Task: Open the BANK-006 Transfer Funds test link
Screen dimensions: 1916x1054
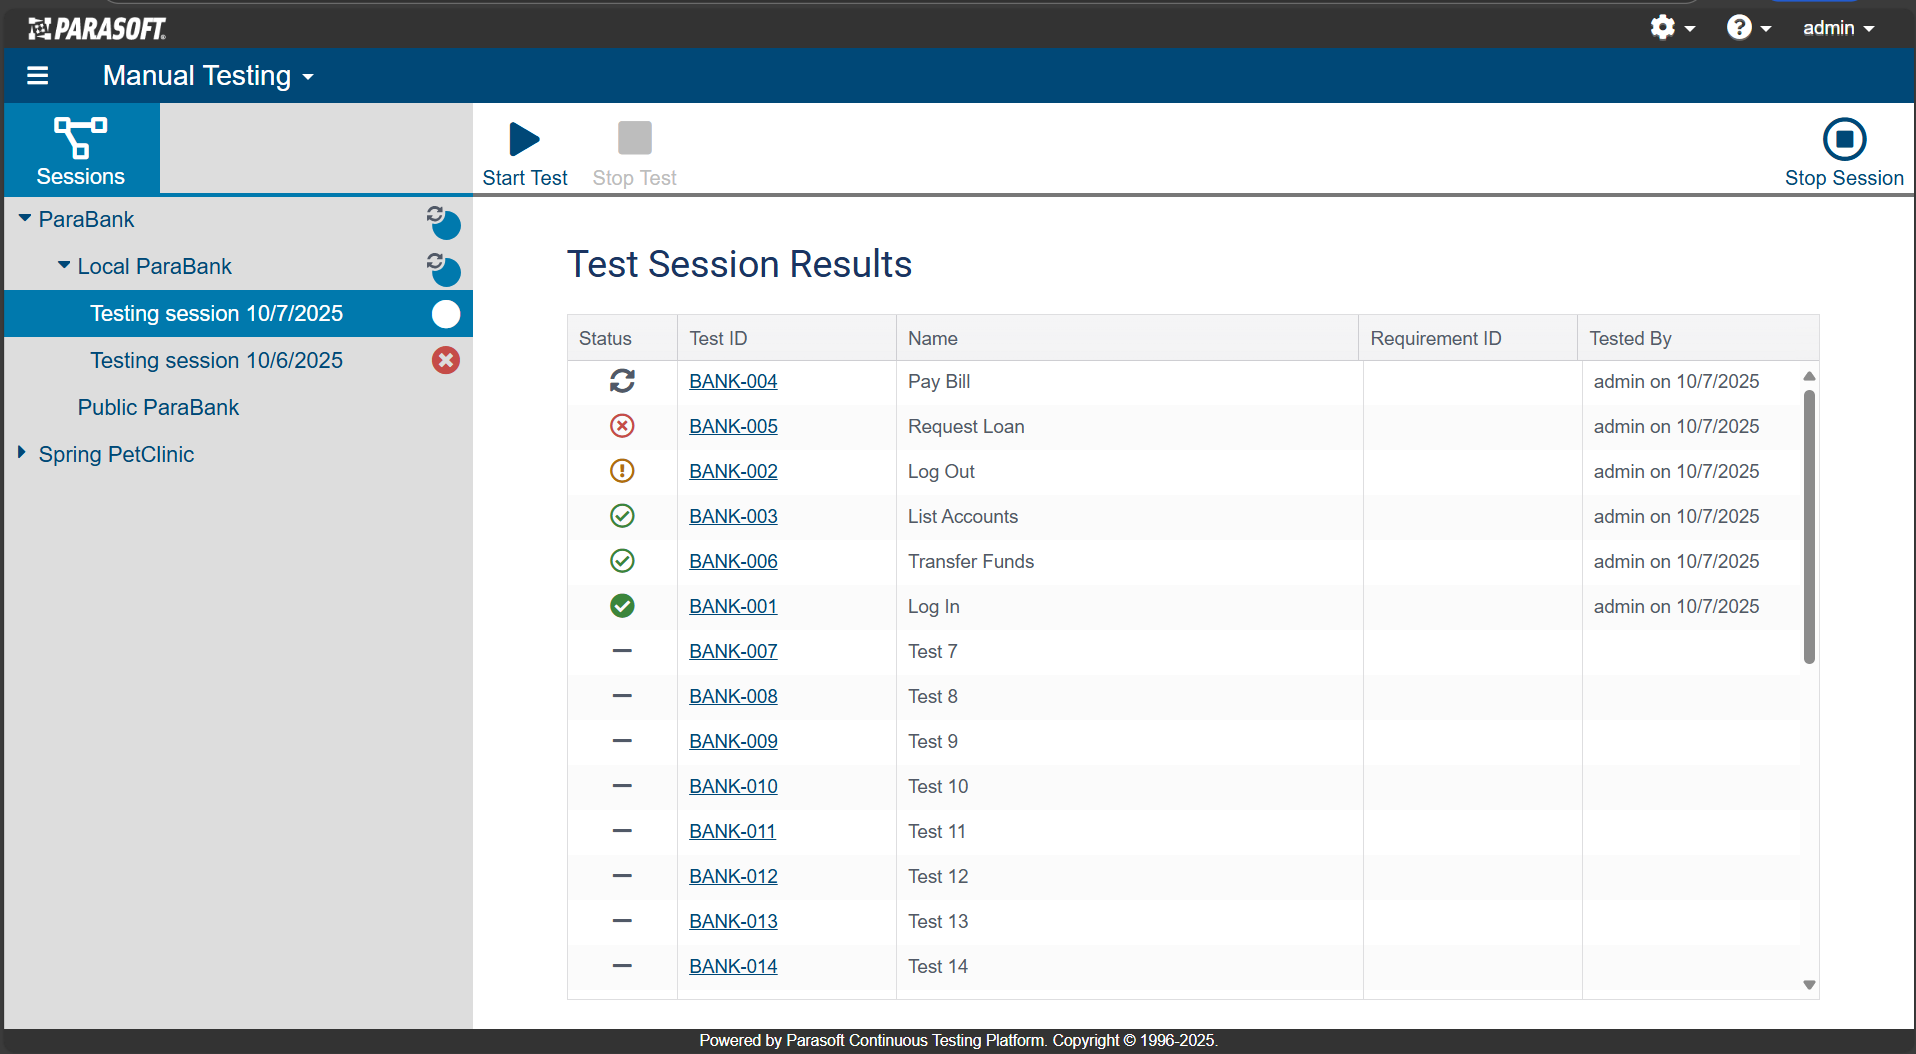Action: (733, 561)
